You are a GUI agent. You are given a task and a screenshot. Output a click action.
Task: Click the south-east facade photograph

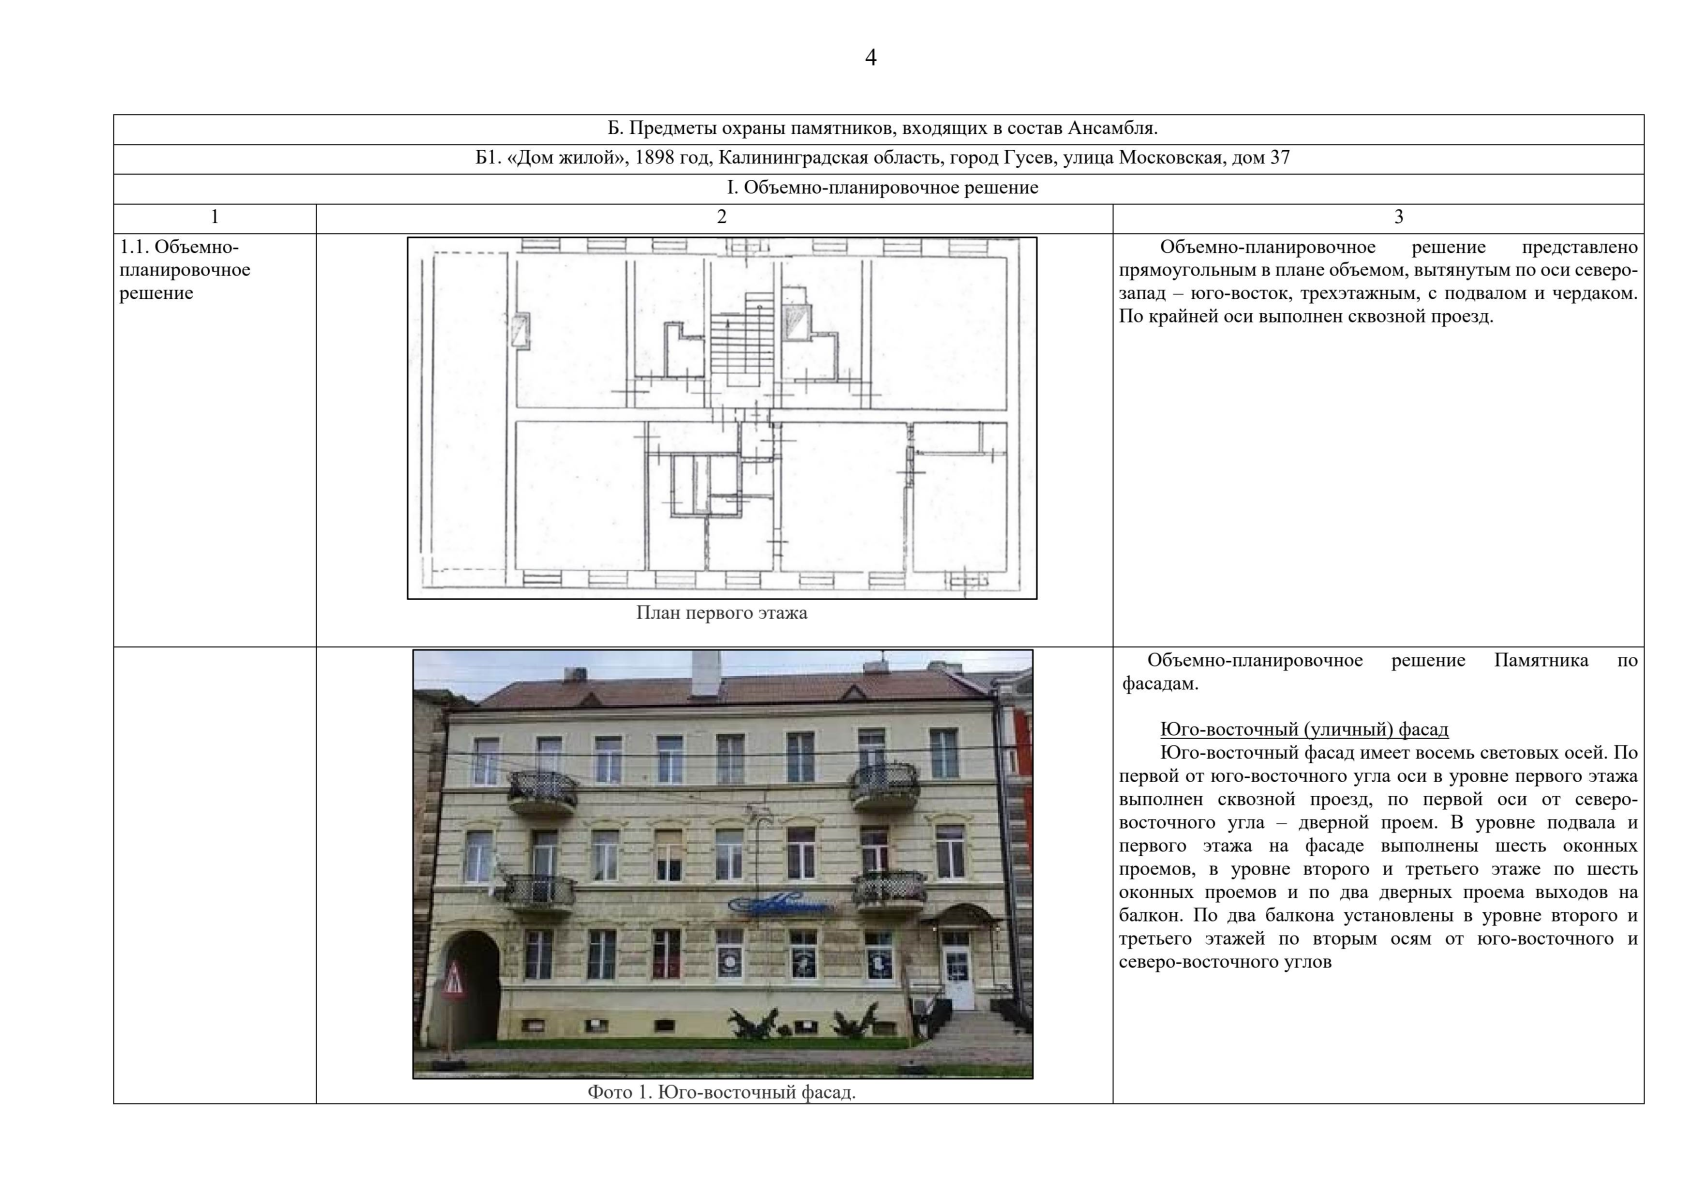pyautogui.click(x=722, y=864)
